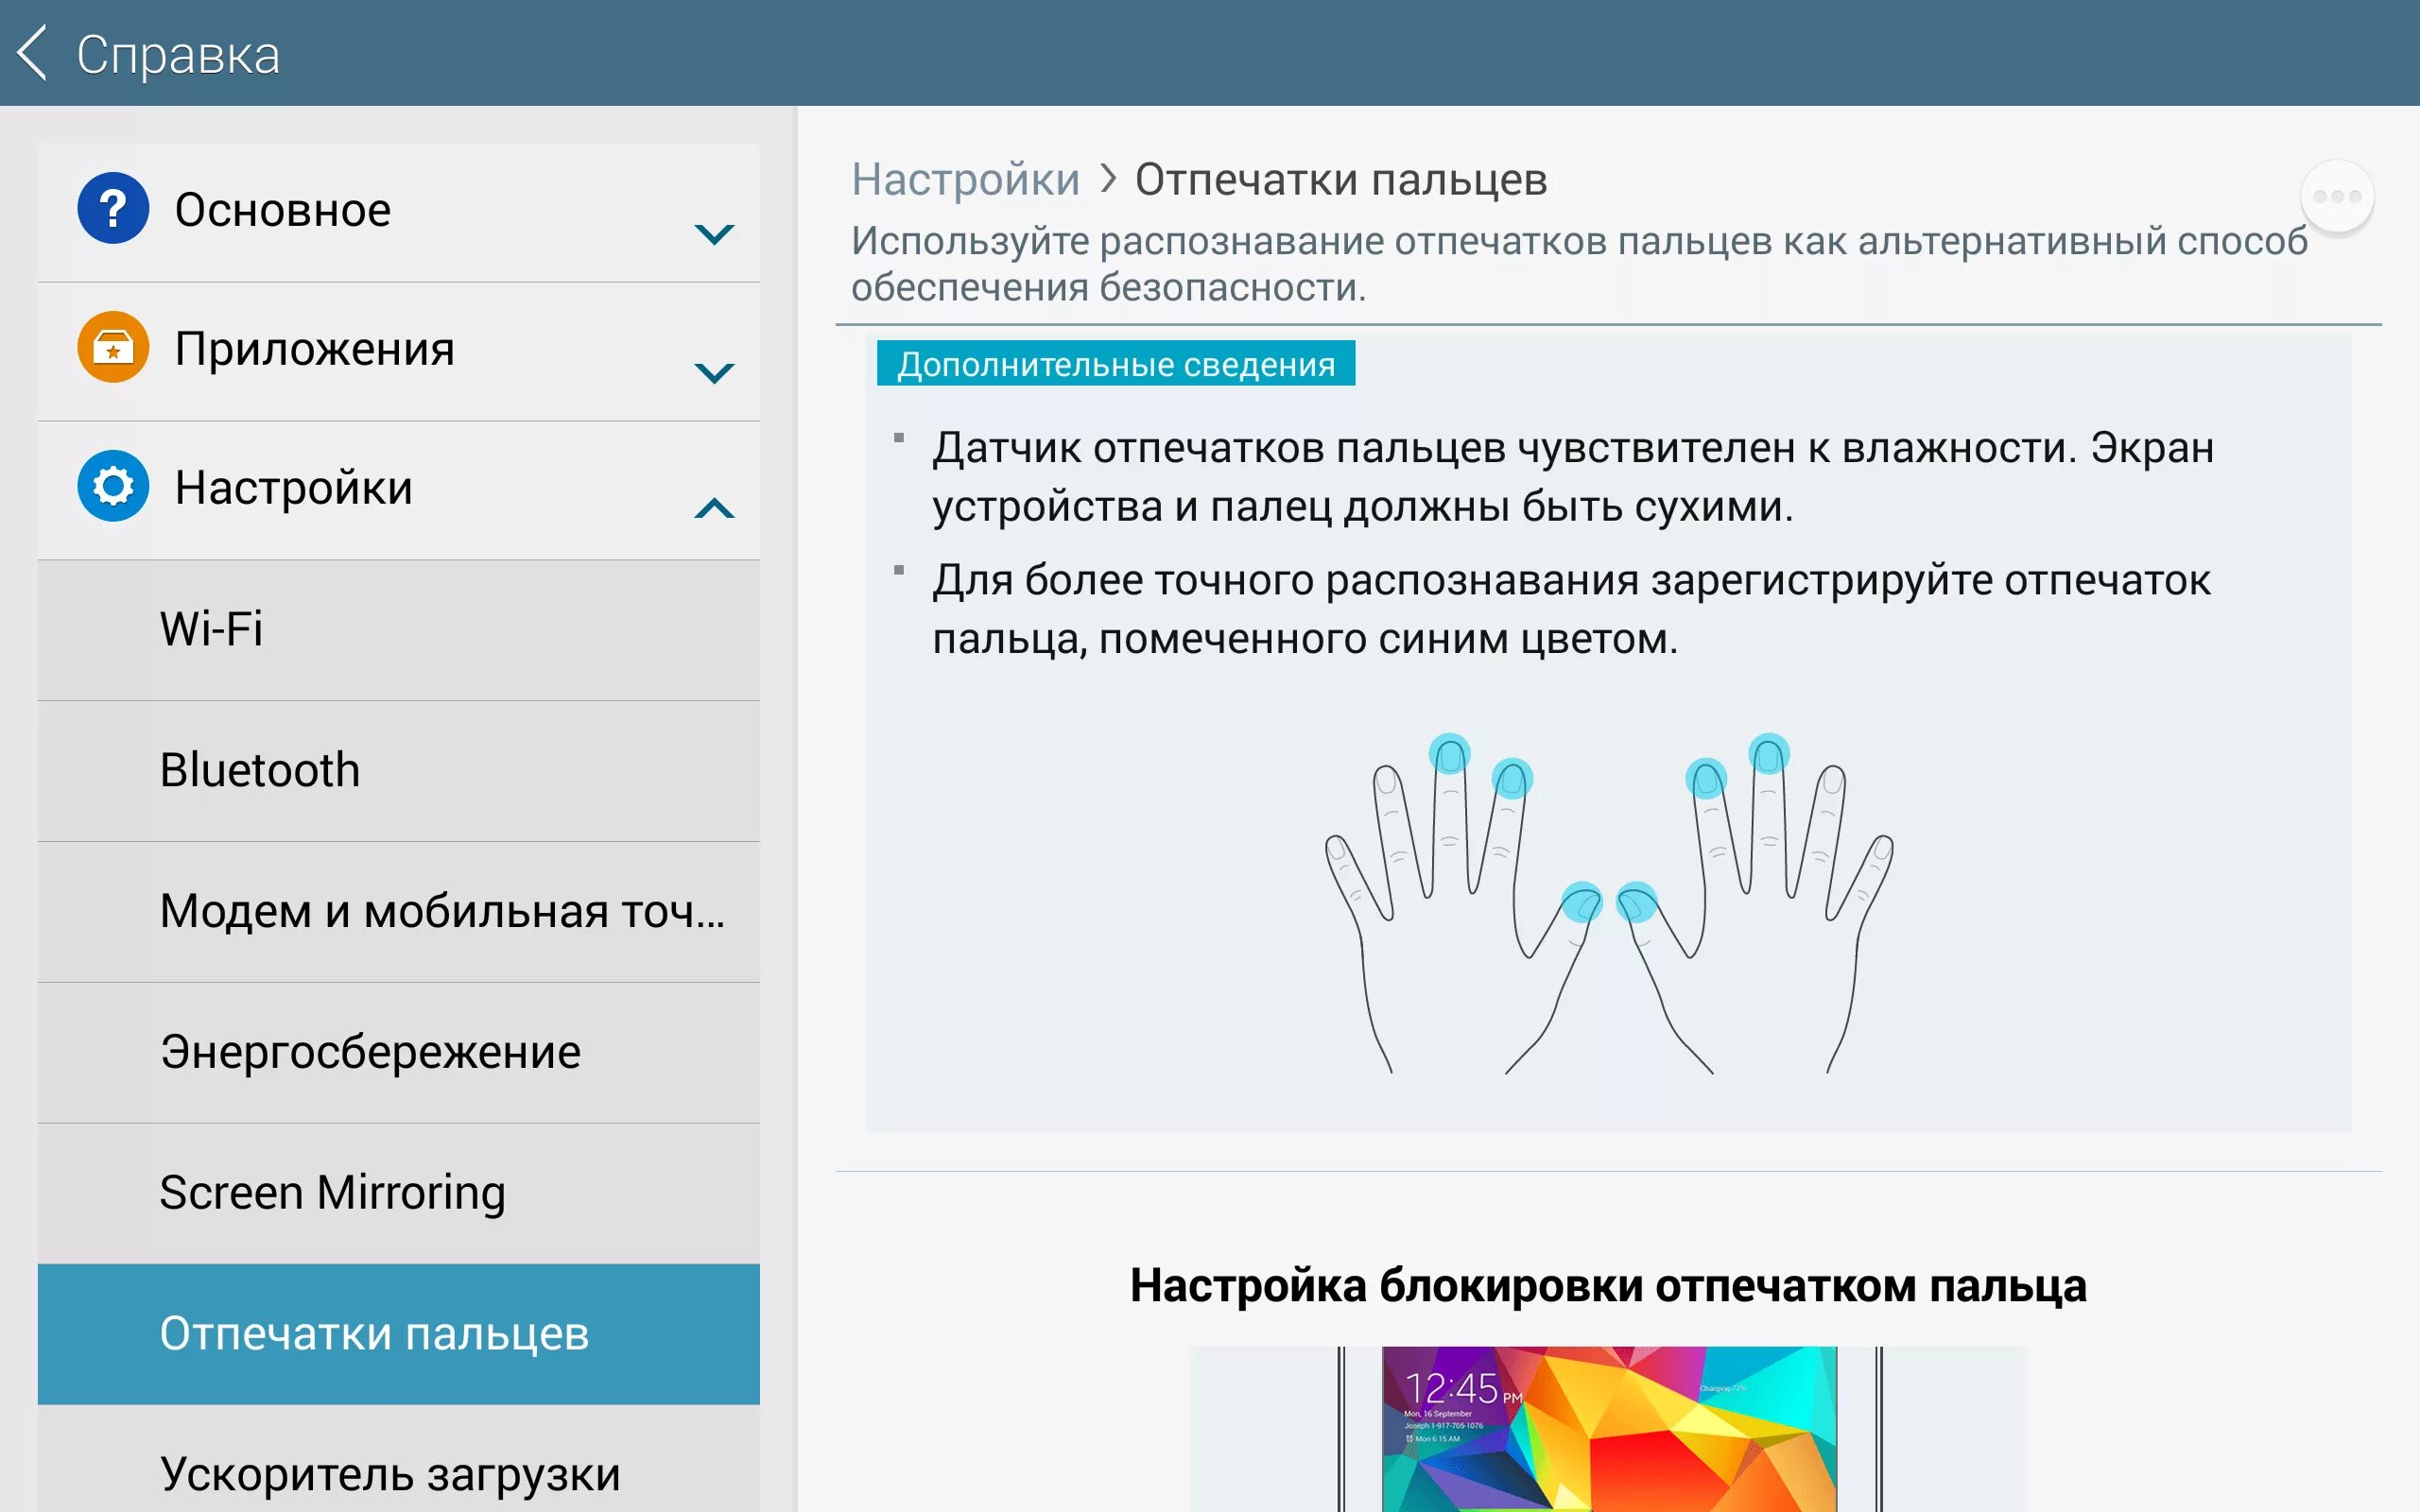The height and width of the screenshot is (1512, 2420).
Task: Click the Help (Справка) back arrow icon
Action: [x=31, y=50]
